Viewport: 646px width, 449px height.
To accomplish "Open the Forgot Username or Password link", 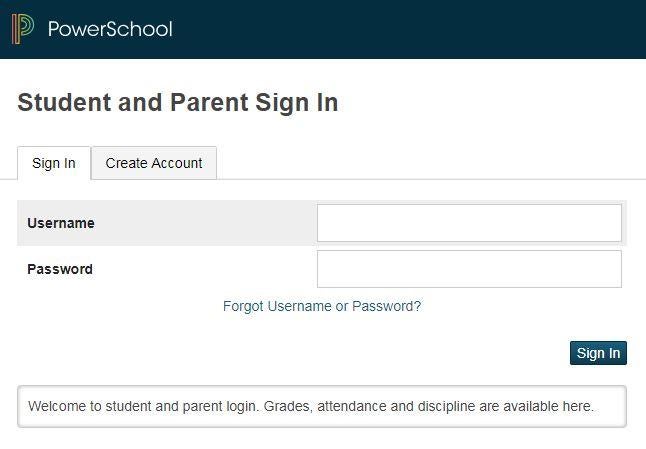I will point(322,306).
